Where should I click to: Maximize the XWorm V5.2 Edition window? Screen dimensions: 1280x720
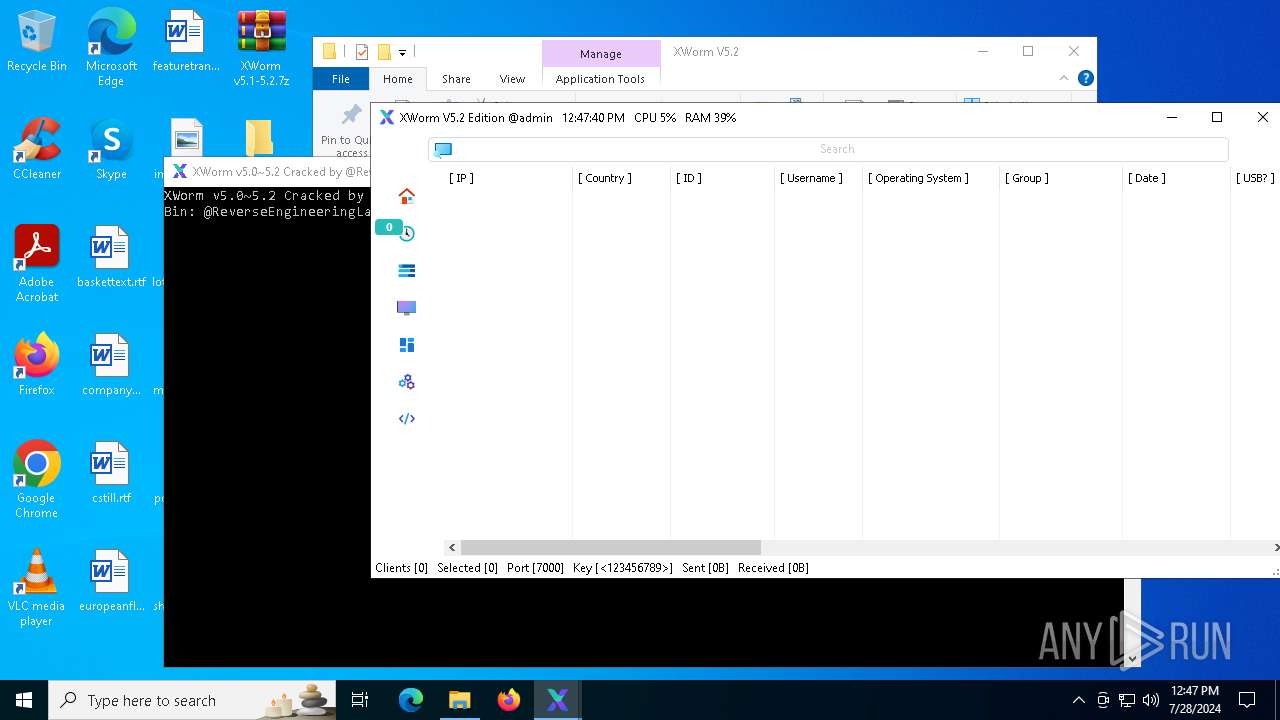tap(1217, 117)
